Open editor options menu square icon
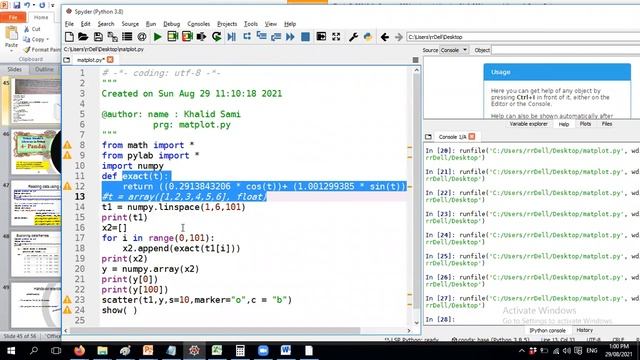This screenshot has height=360, width=640. coord(416,60)
